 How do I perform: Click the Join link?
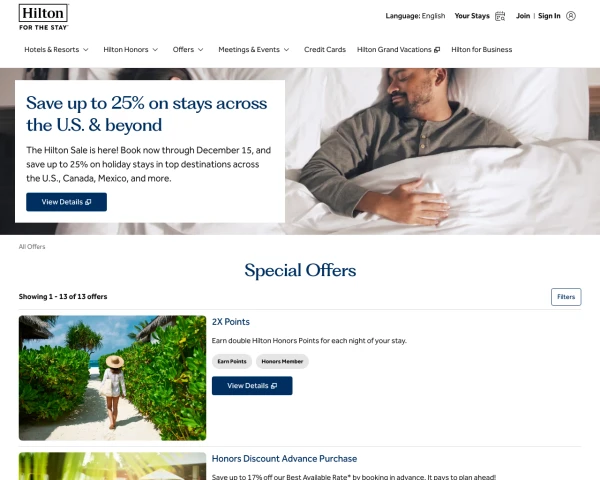(x=523, y=16)
